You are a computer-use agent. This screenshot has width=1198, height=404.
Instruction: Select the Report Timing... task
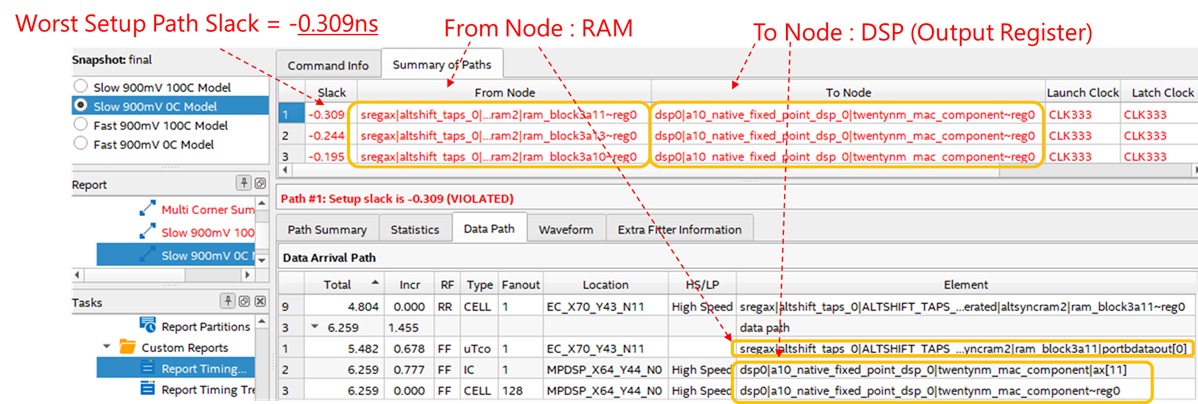tap(204, 368)
